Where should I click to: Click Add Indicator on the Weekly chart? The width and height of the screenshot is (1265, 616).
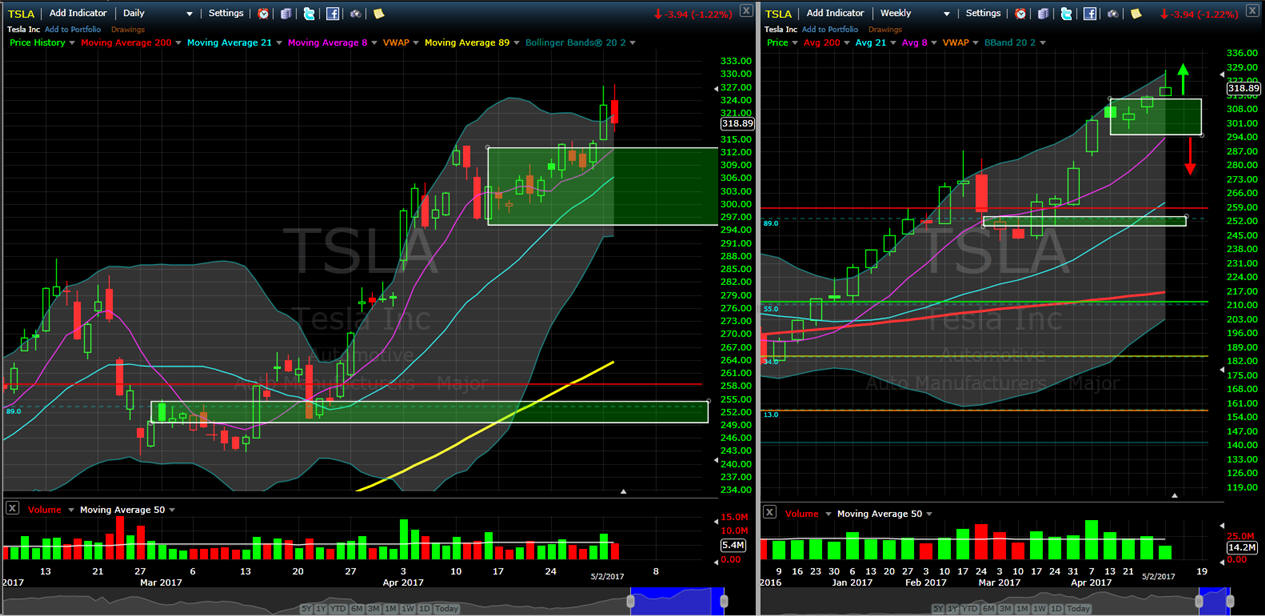[x=834, y=14]
